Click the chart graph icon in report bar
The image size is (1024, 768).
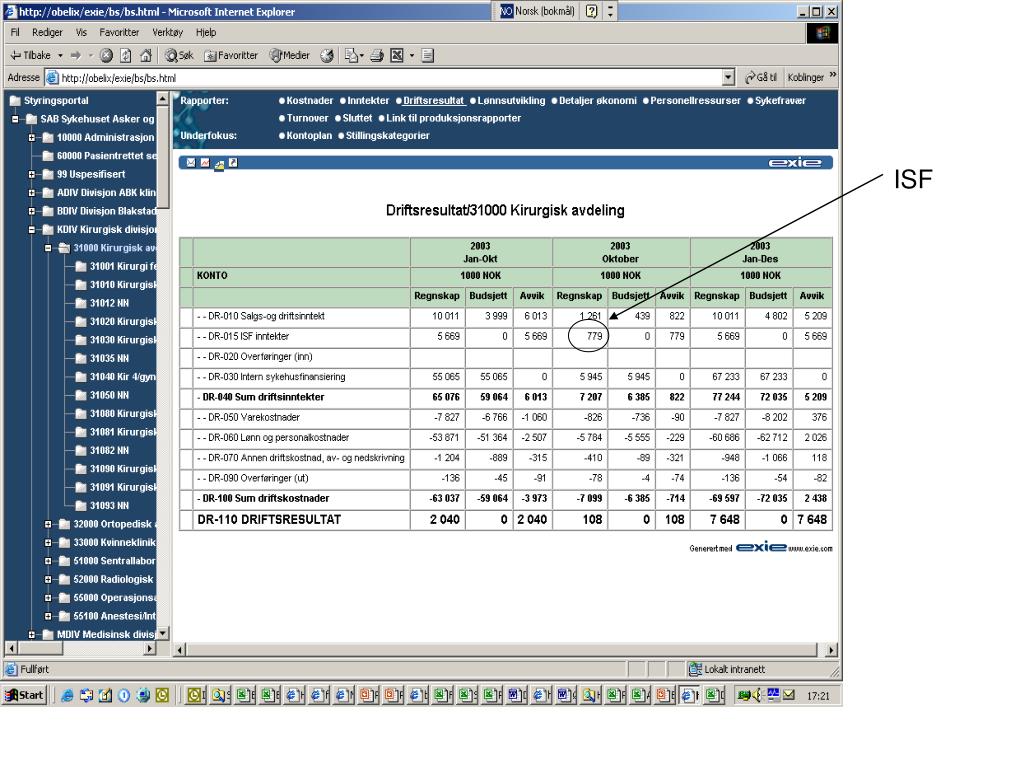pos(205,163)
